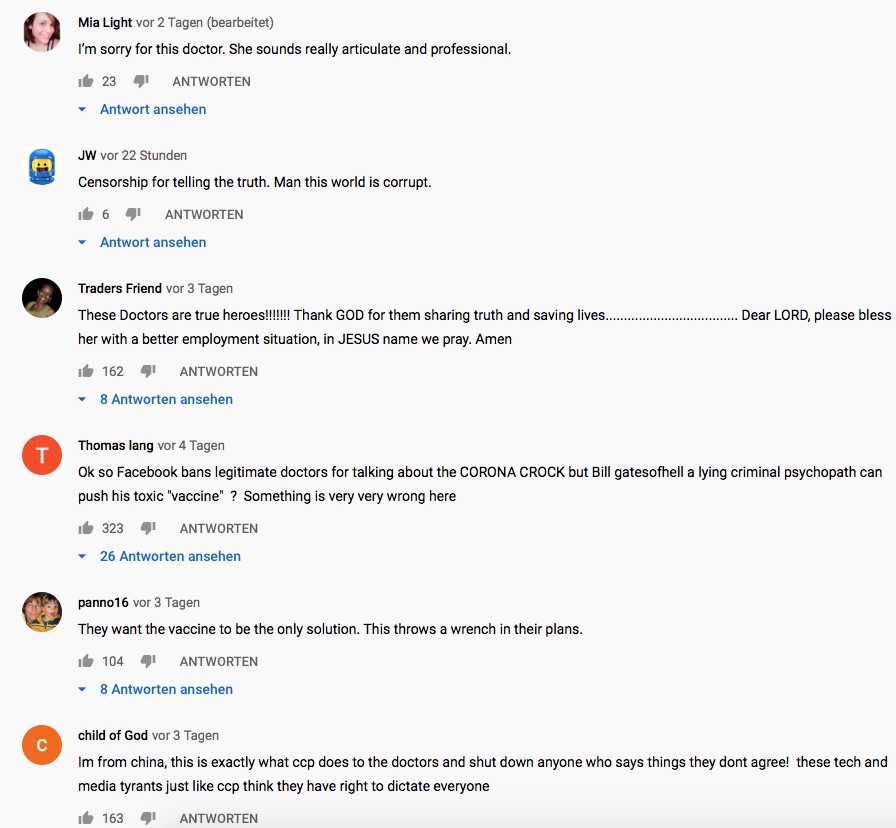This screenshot has height=828, width=896.
Task: Reply to Mia Light via ANTWORTEN
Action: (211, 81)
